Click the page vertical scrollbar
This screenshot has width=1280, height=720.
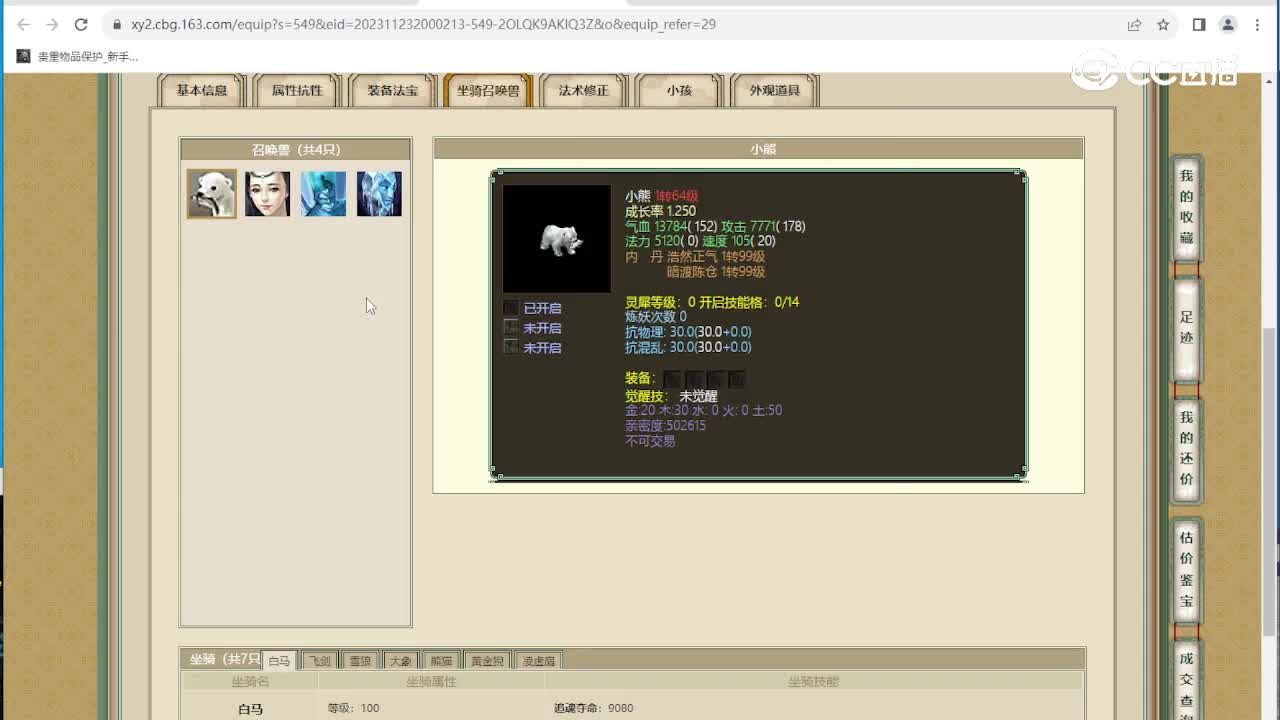point(1271,480)
